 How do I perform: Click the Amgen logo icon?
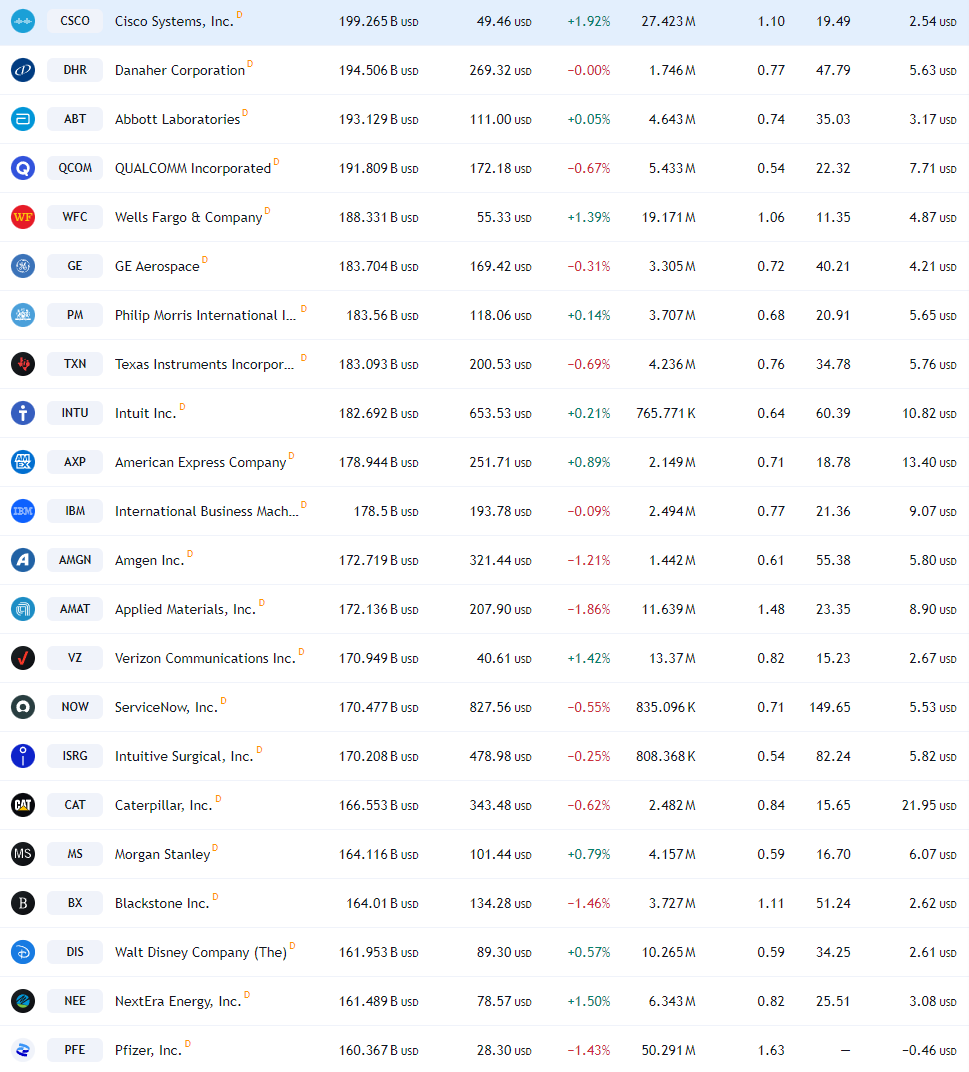pyautogui.click(x=23, y=560)
